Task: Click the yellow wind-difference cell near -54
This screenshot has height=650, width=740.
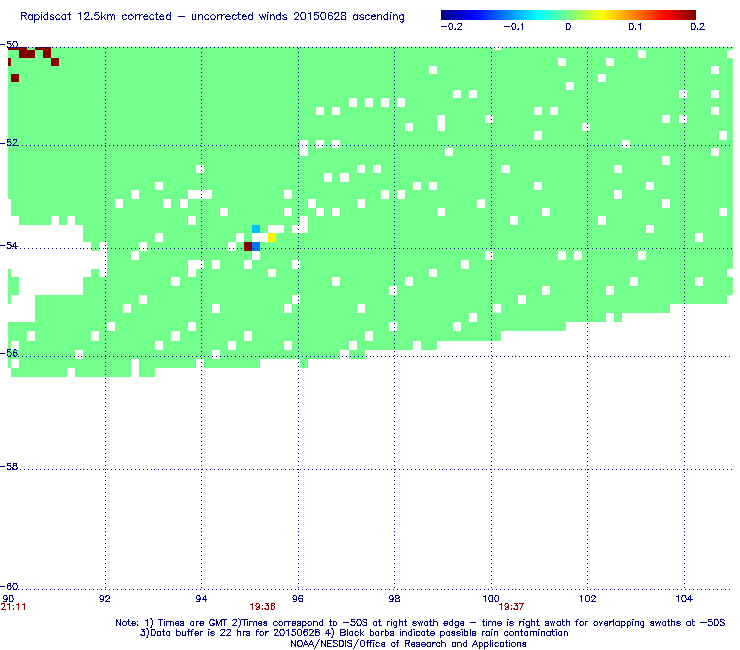Action: coord(272,237)
